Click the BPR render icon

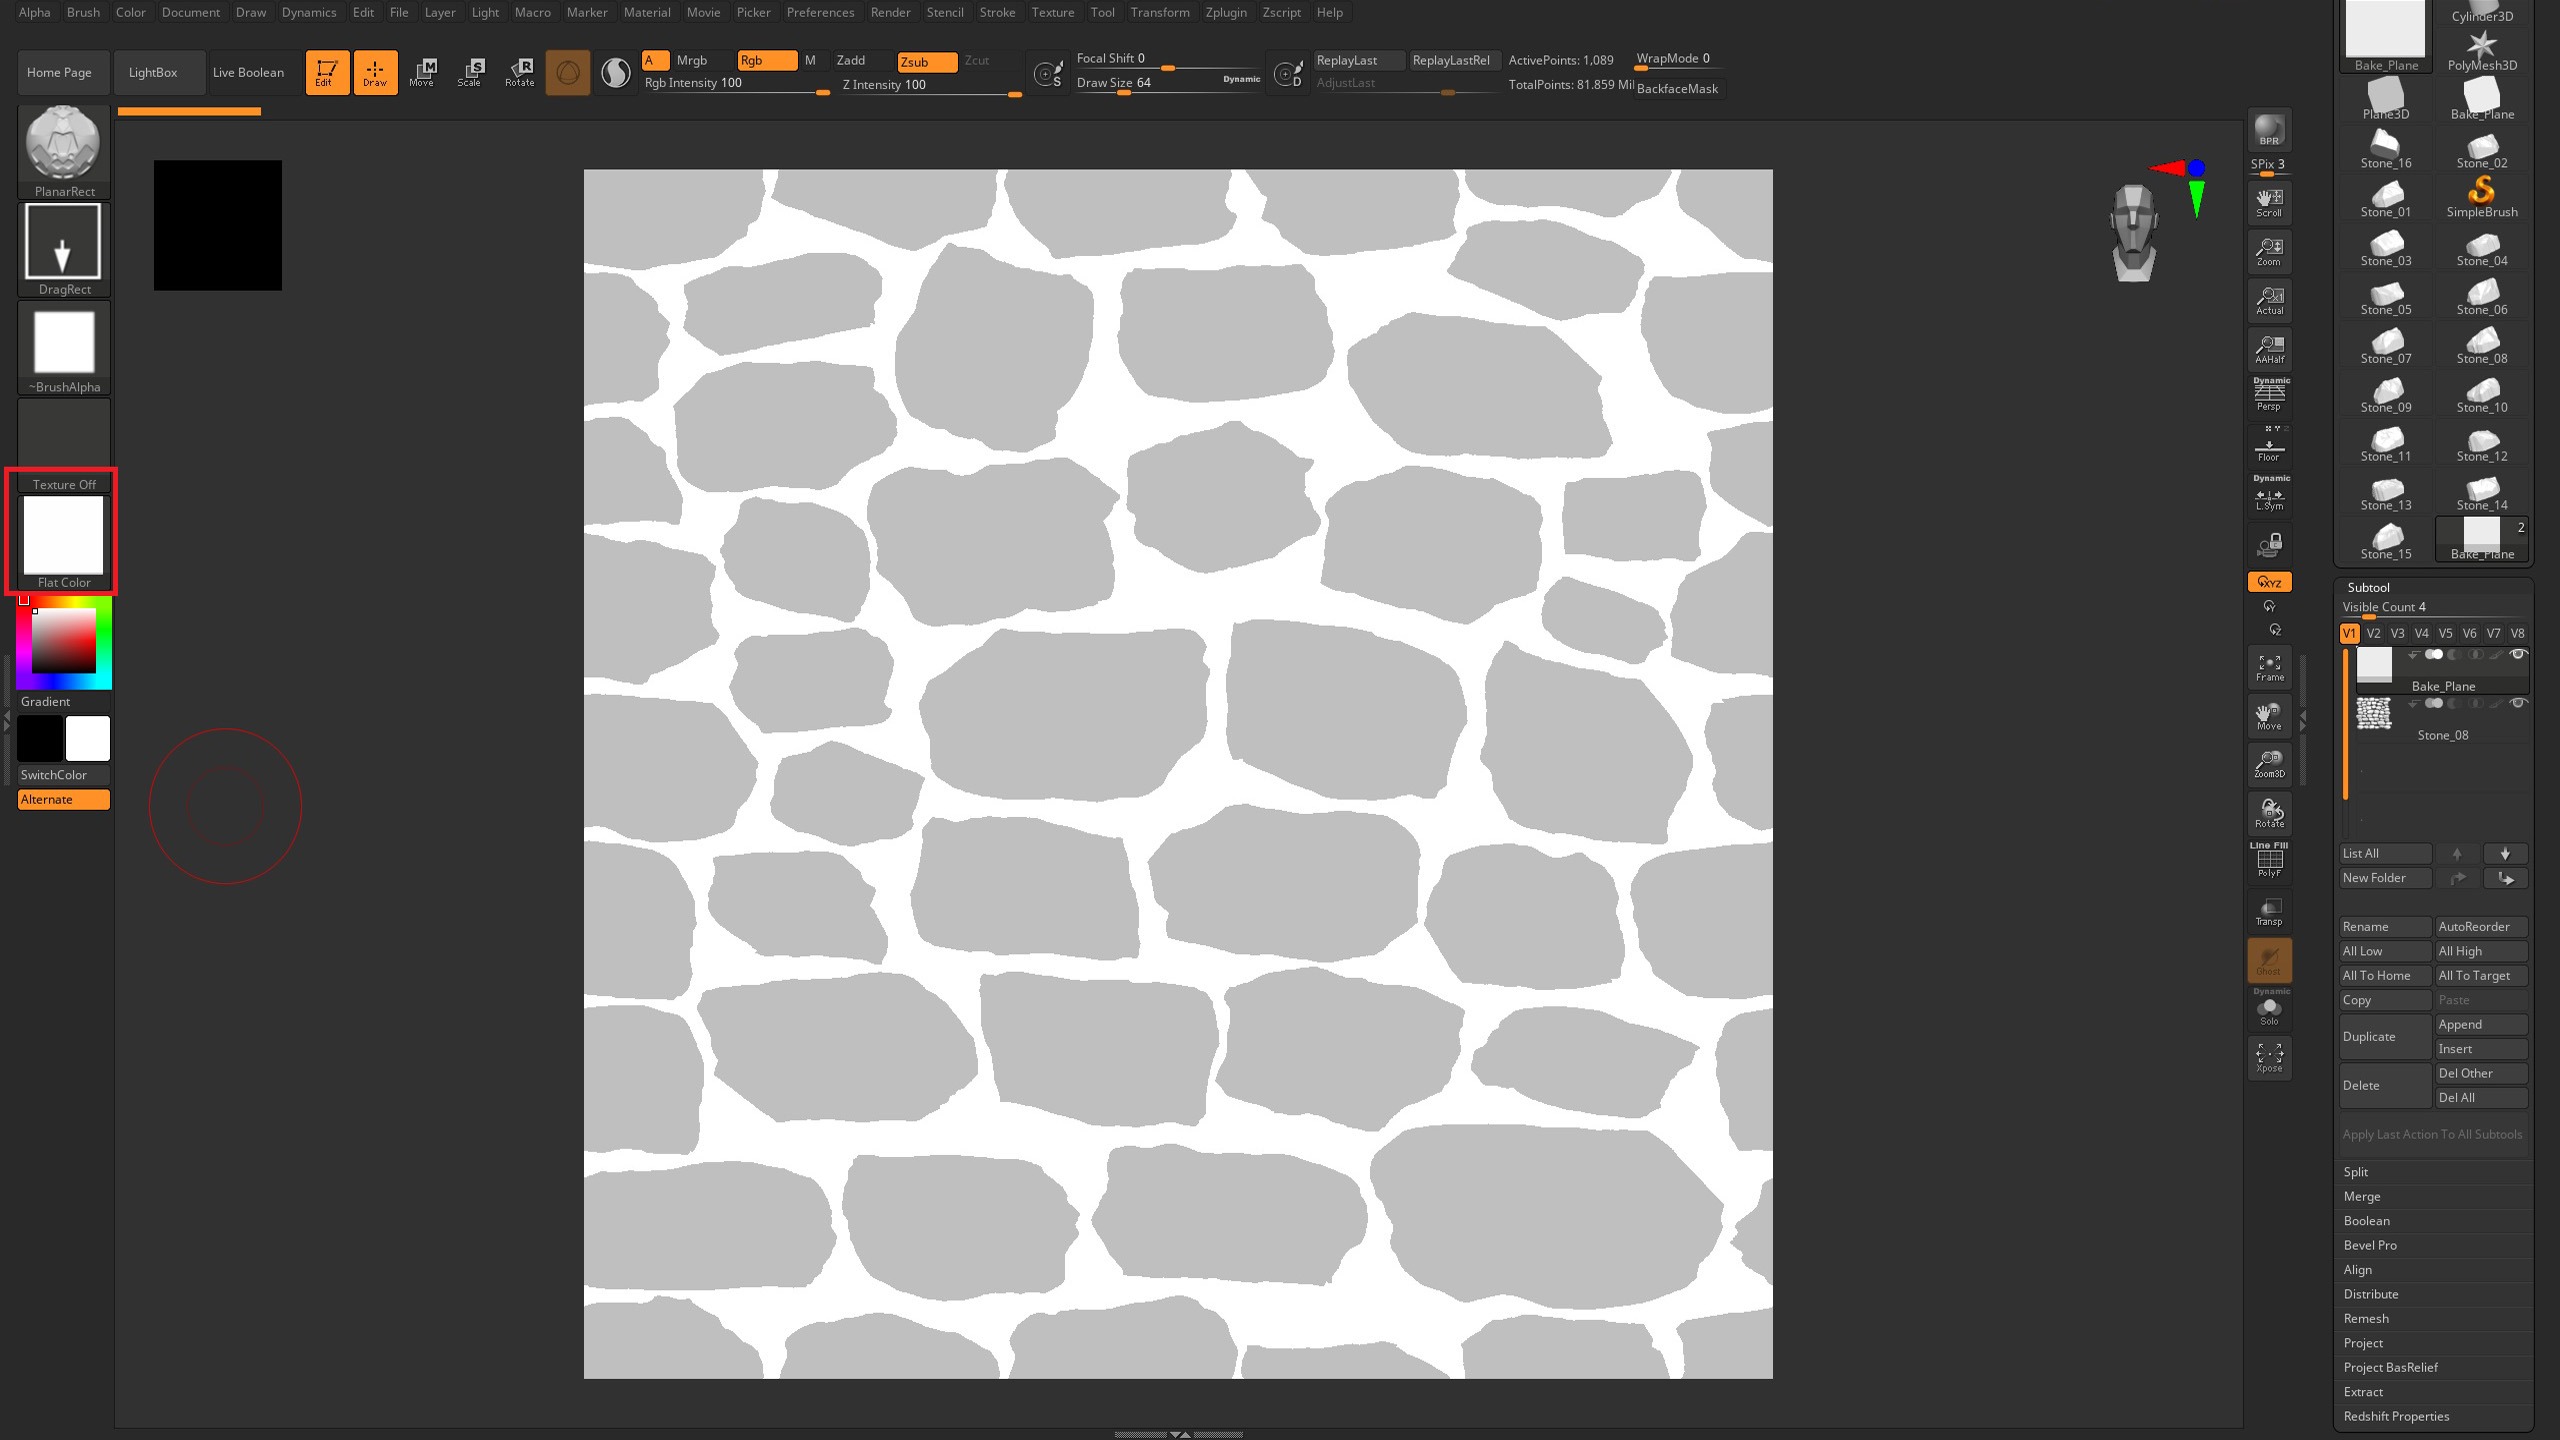pyautogui.click(x=2269, y=130)
